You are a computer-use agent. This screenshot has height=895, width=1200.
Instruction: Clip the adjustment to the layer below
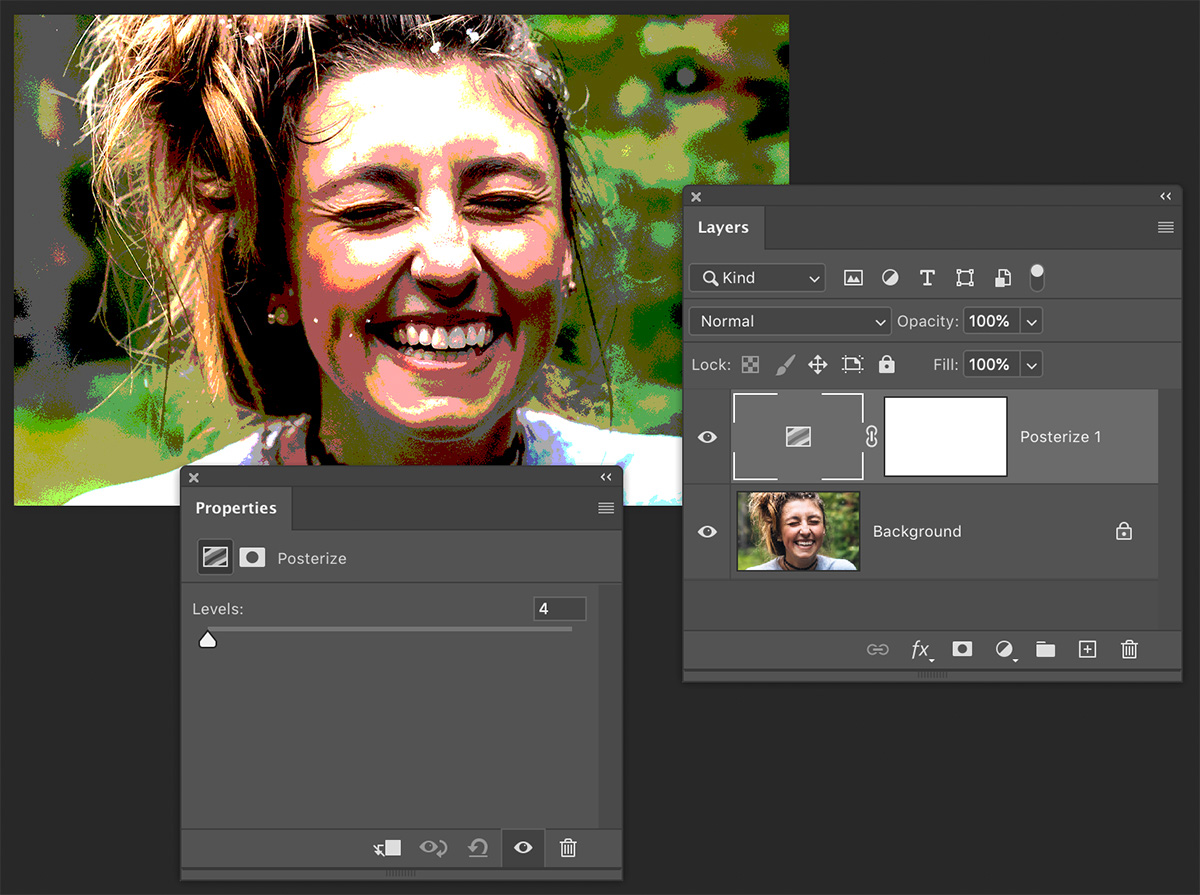tap(387, 848)
